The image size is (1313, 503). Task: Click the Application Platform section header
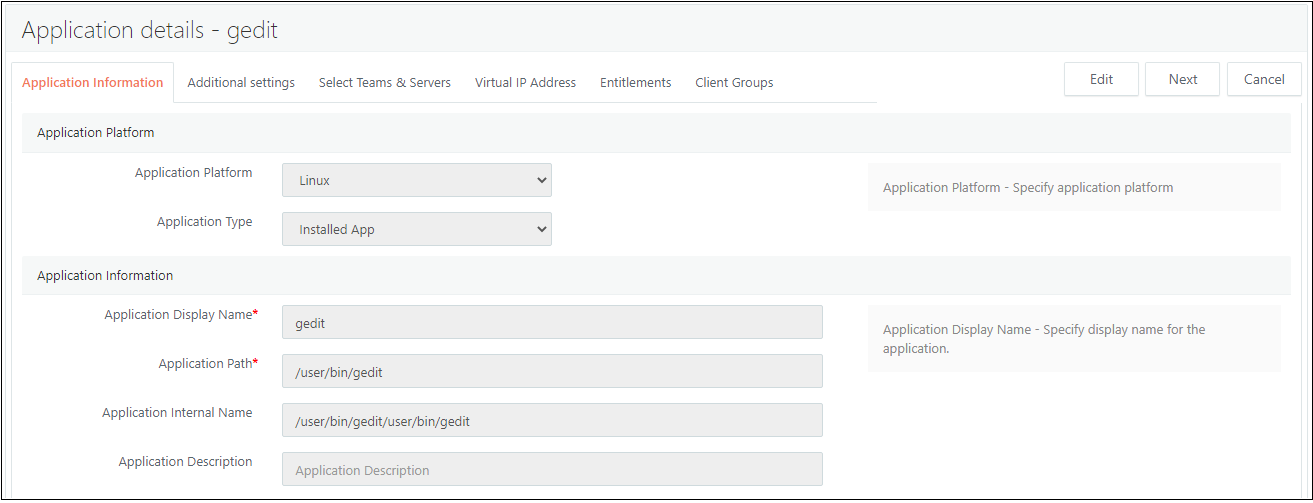tap(95, 133)
